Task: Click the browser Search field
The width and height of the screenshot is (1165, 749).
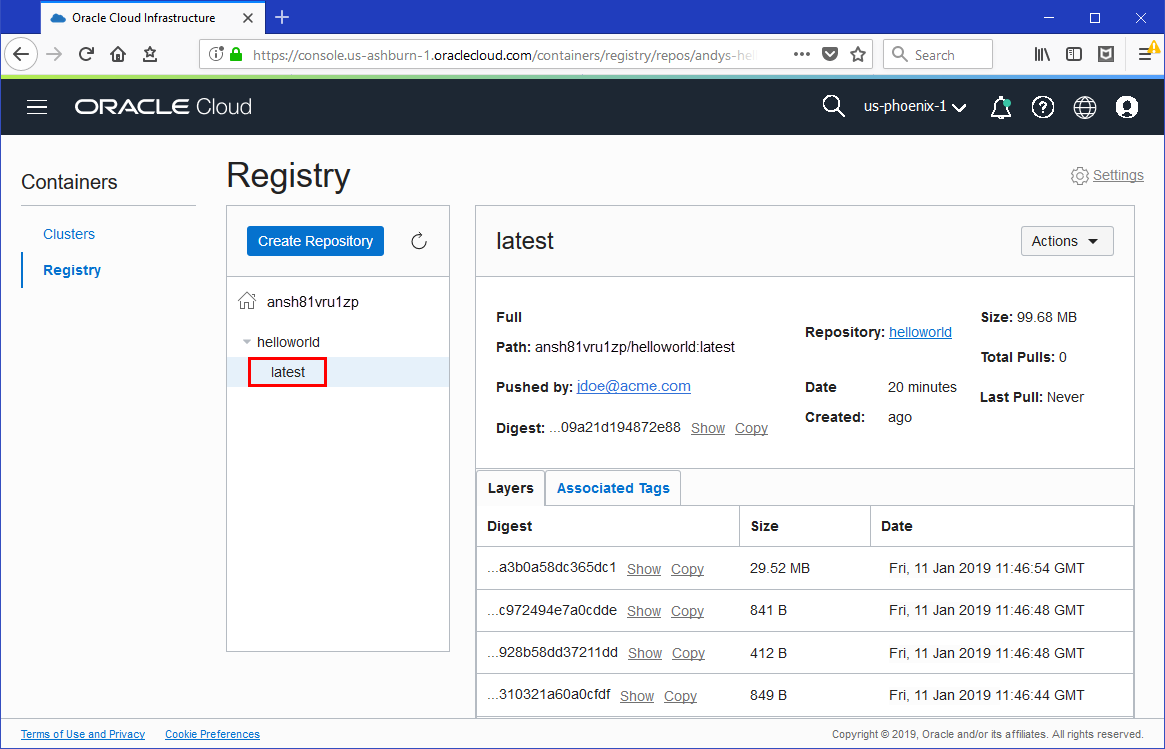Action: pos(938,54)
